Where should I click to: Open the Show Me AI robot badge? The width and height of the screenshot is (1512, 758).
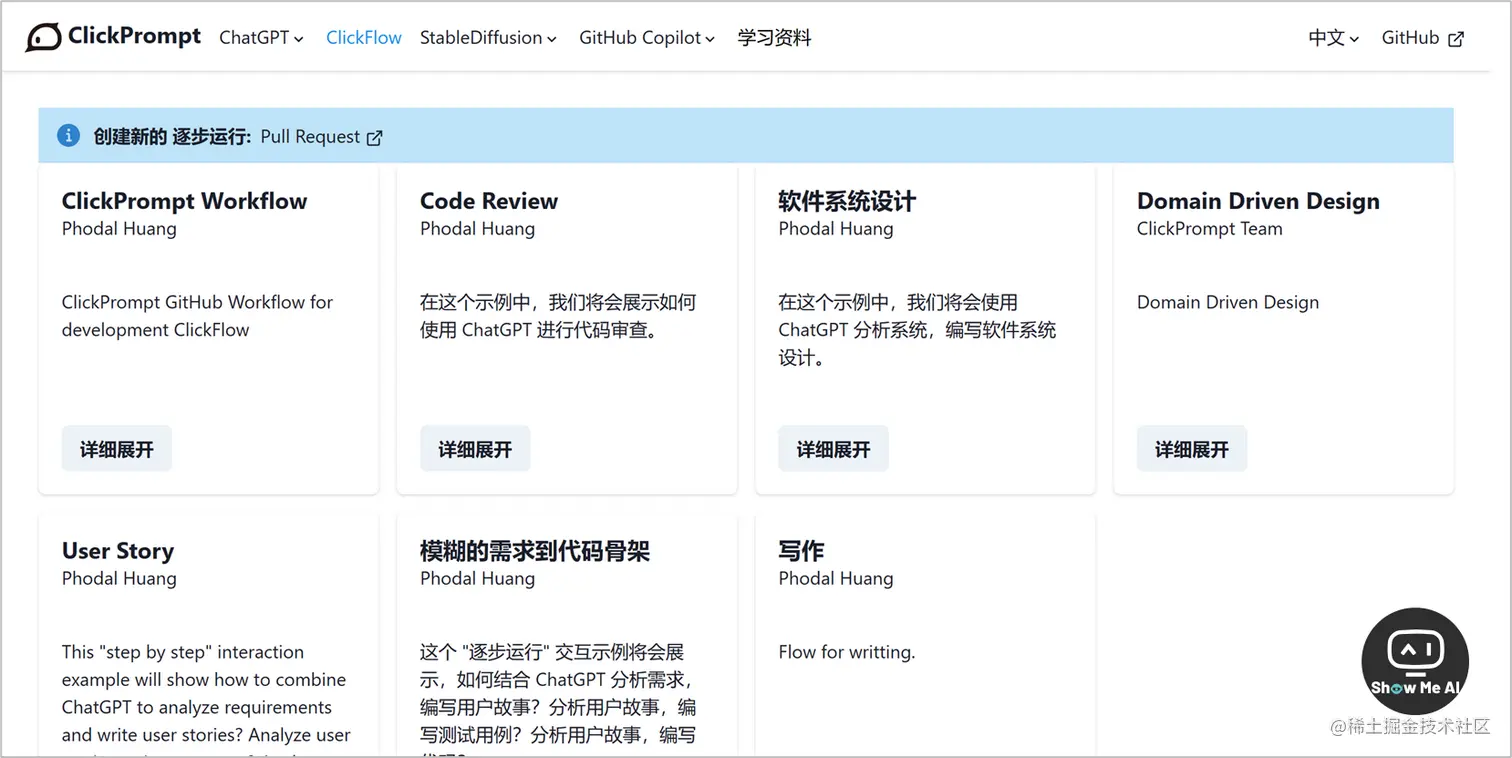click(1414, 660)
